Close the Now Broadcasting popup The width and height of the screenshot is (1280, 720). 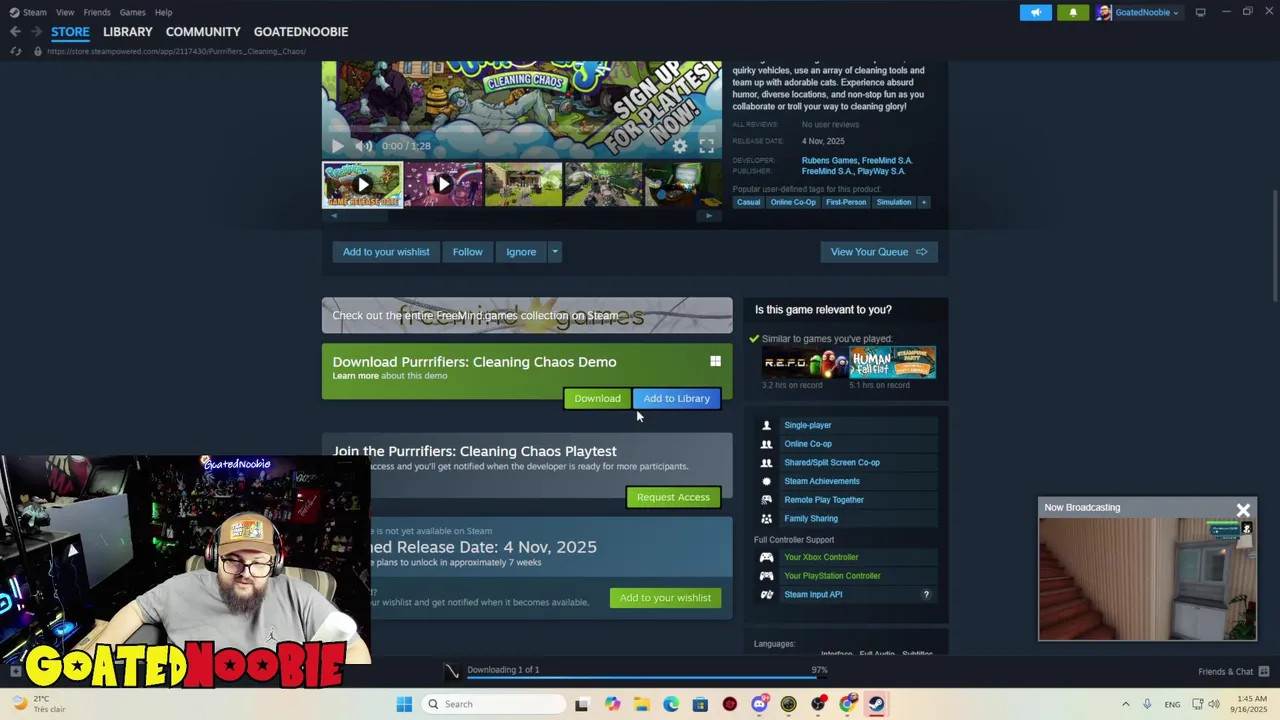tap(1243, 510)
